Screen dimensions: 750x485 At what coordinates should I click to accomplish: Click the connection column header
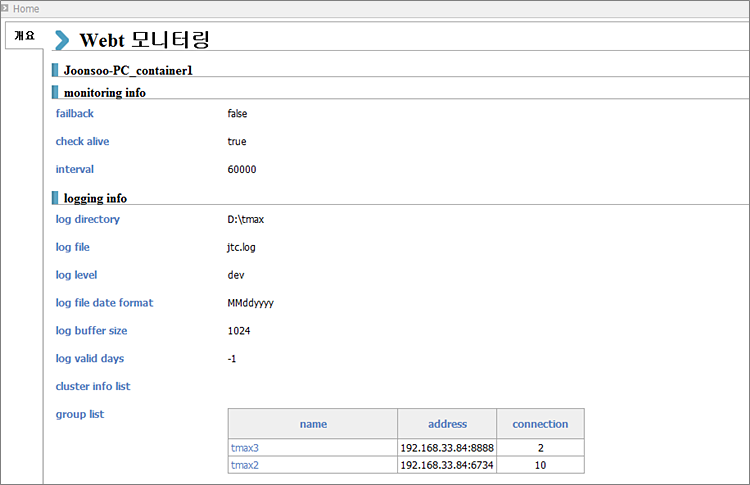coord(540,424)
